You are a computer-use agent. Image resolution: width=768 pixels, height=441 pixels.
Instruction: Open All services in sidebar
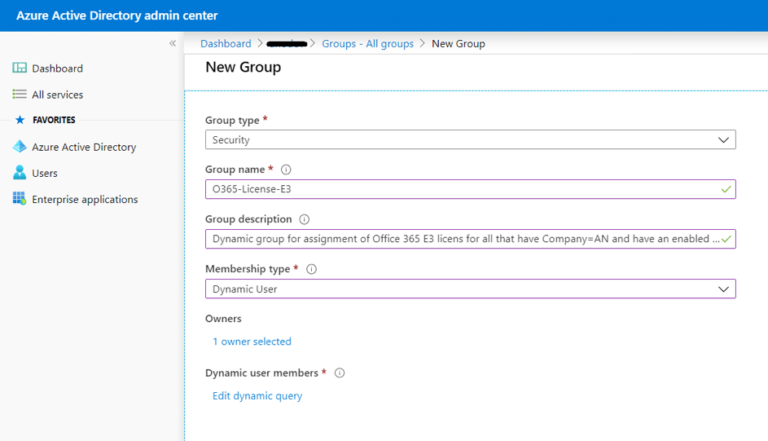tap(57, 95)
